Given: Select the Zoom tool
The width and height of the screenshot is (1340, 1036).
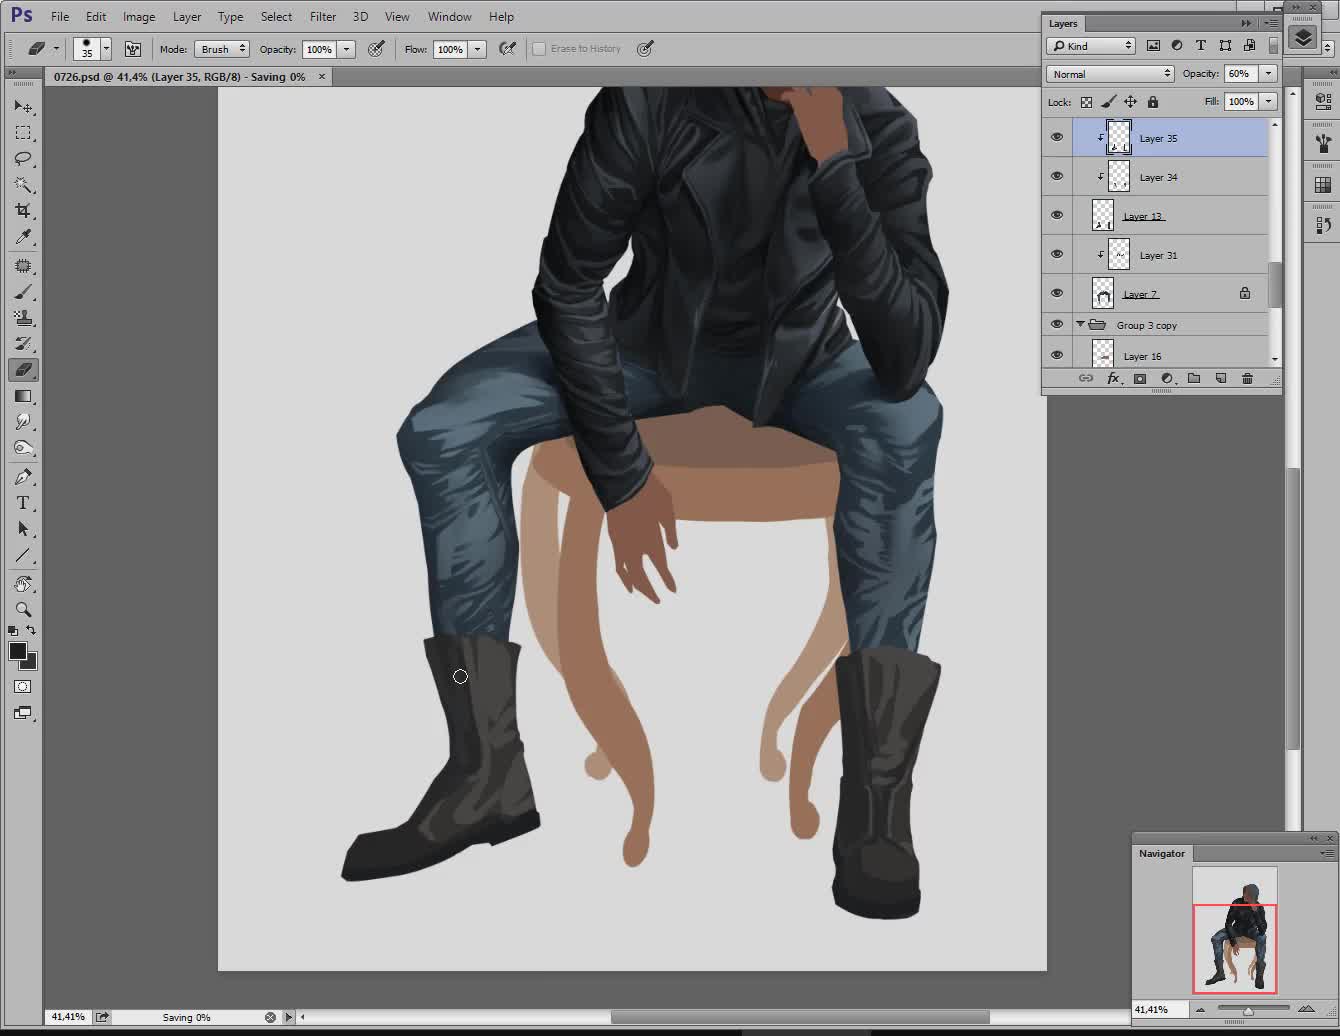Looking at the screenshot, I should click(23, 610).
